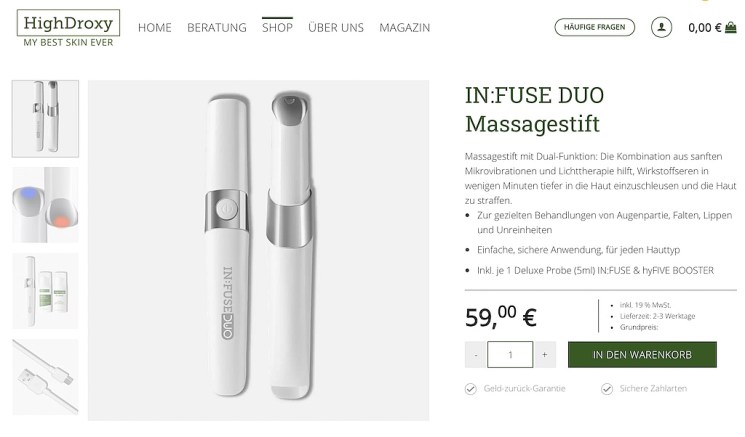Image resolution: width=745 pixels, height=437 pixels.
Task: Open the Über Uns menu item
Action: (336, 28)
